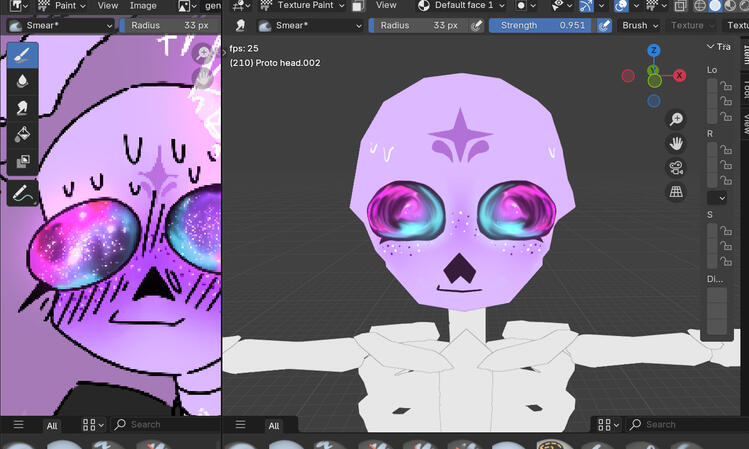Toggle camera view gizmo in 3D viewport

(x=676, y=168)
